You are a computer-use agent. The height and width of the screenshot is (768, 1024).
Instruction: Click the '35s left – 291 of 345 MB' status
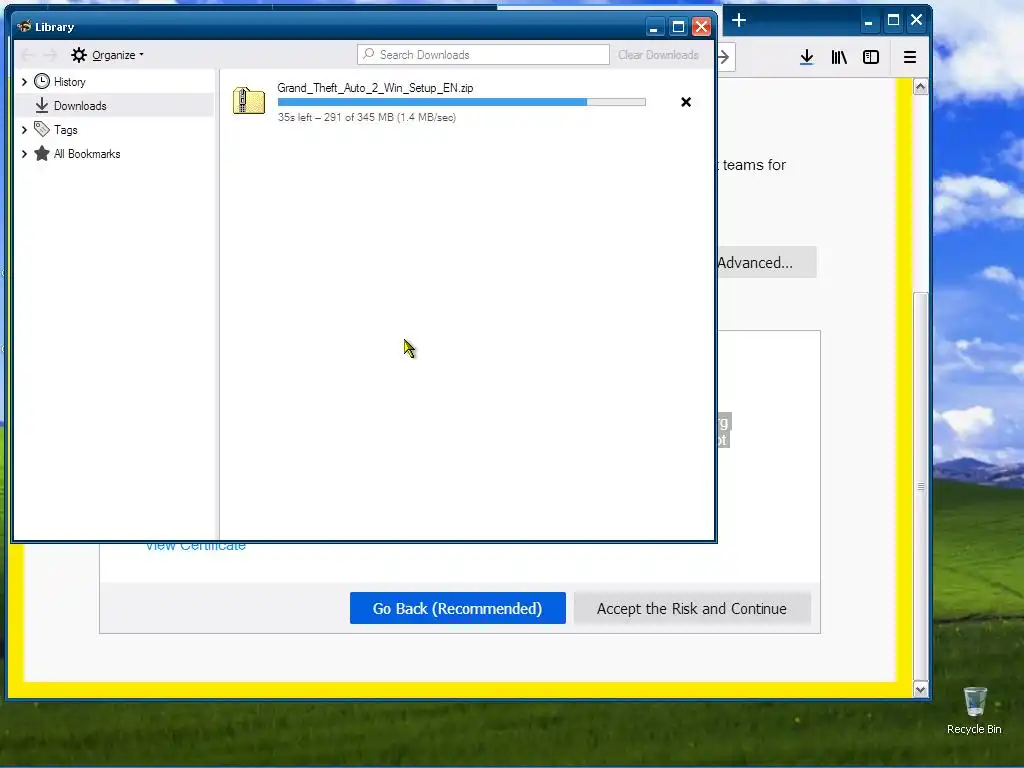tap(366, 118)
